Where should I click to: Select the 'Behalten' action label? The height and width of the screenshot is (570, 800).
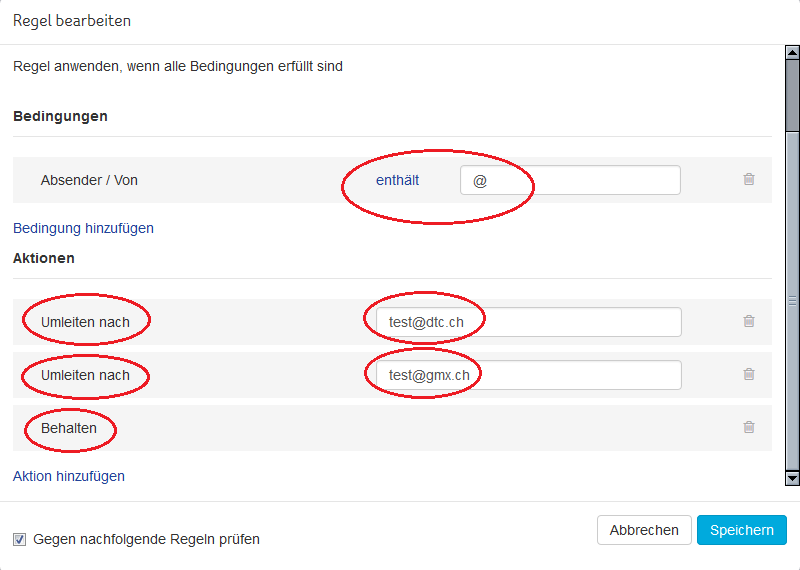[69, 428]
